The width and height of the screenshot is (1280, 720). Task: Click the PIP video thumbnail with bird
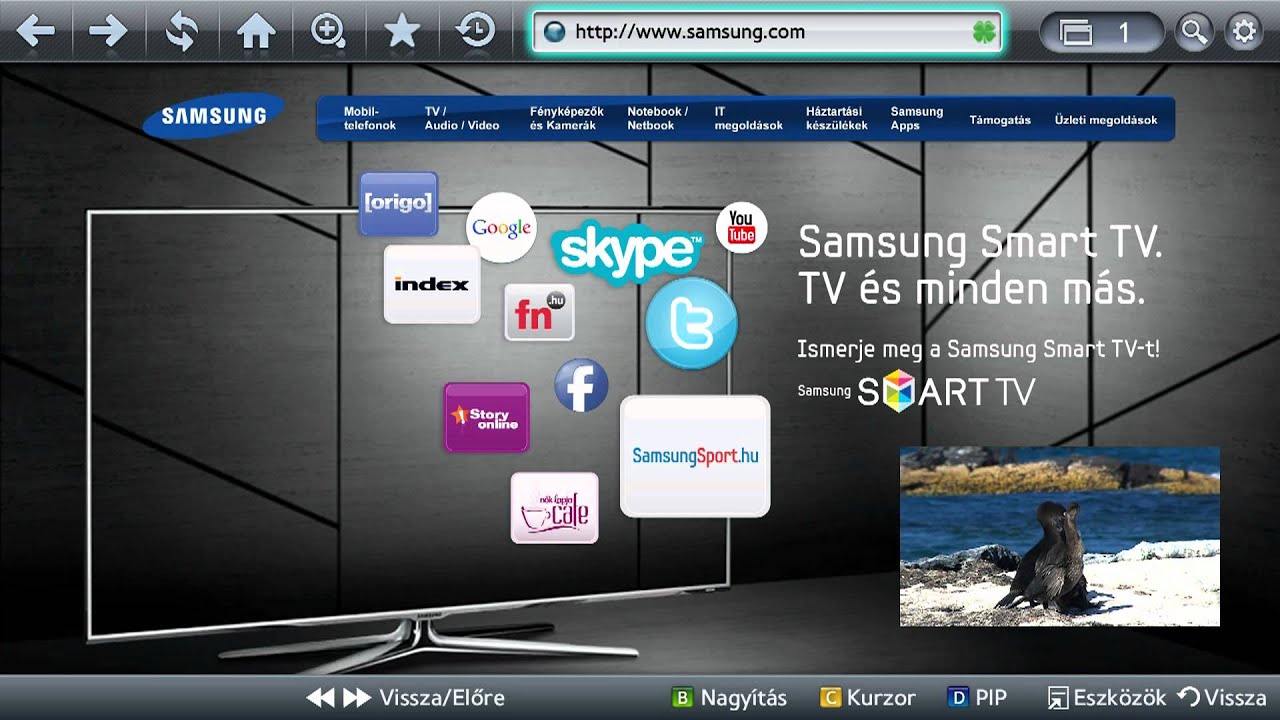click(x=1060, y=536)
